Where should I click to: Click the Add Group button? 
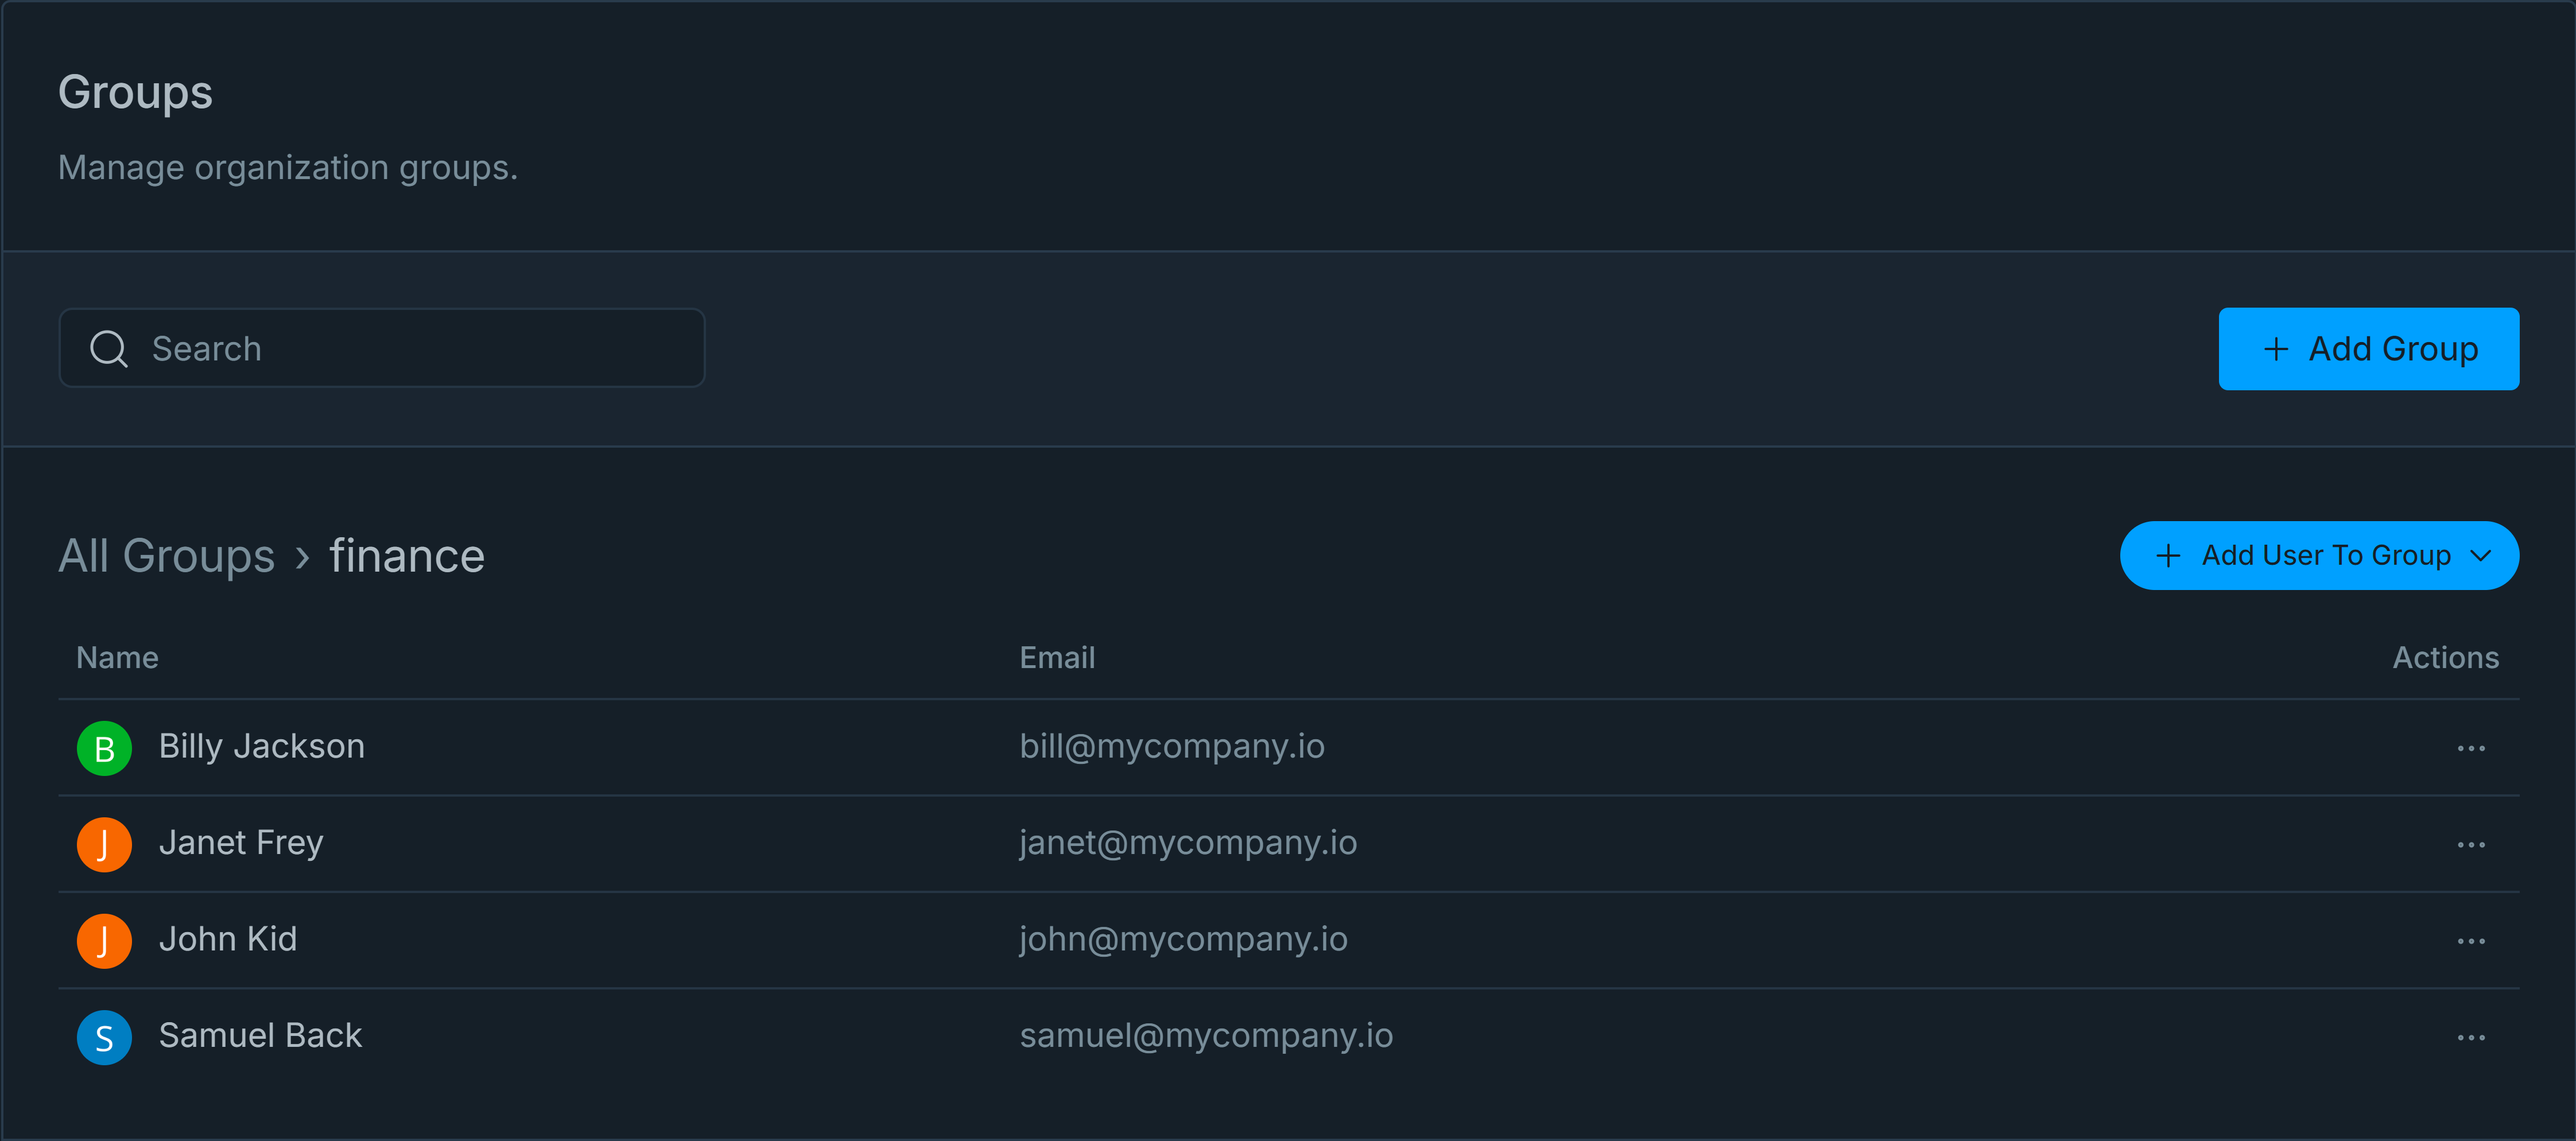(2368, 349)
